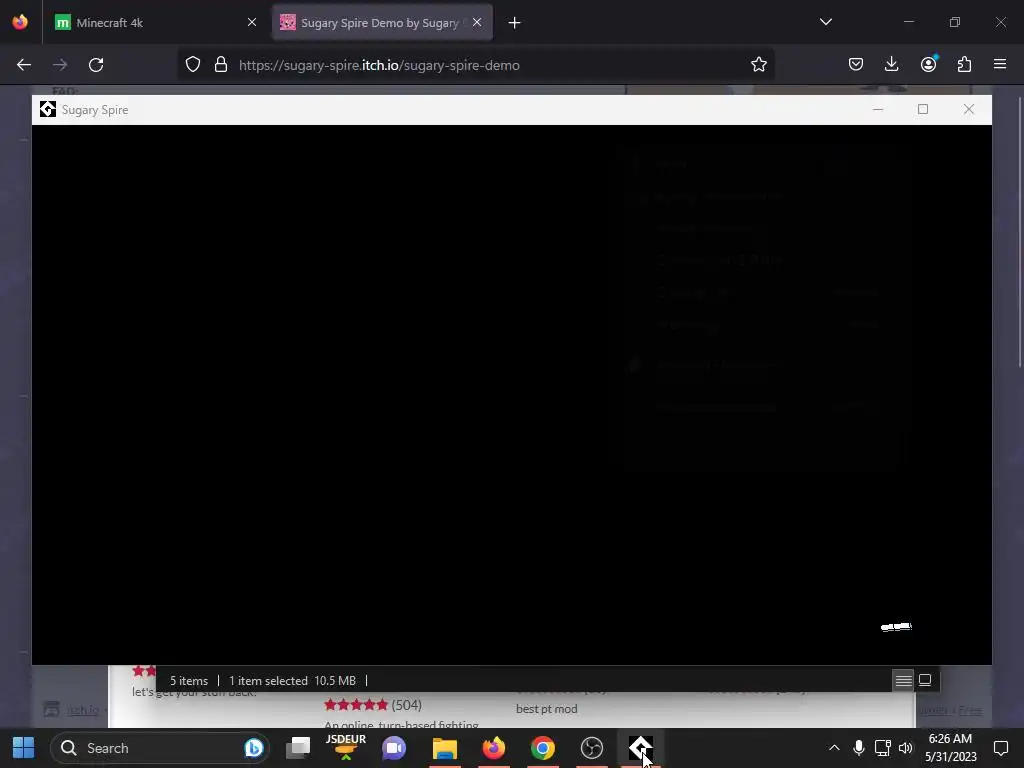Viewport: 1024px width, 768px height.
Task: Click the browser page vertical scrollbar
Action: point(1020,232)
